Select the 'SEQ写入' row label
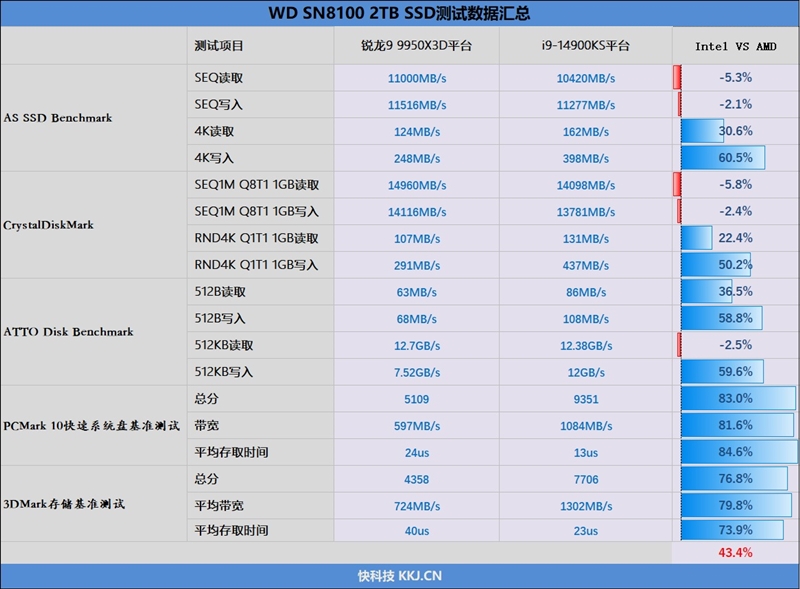 (218, 104)
